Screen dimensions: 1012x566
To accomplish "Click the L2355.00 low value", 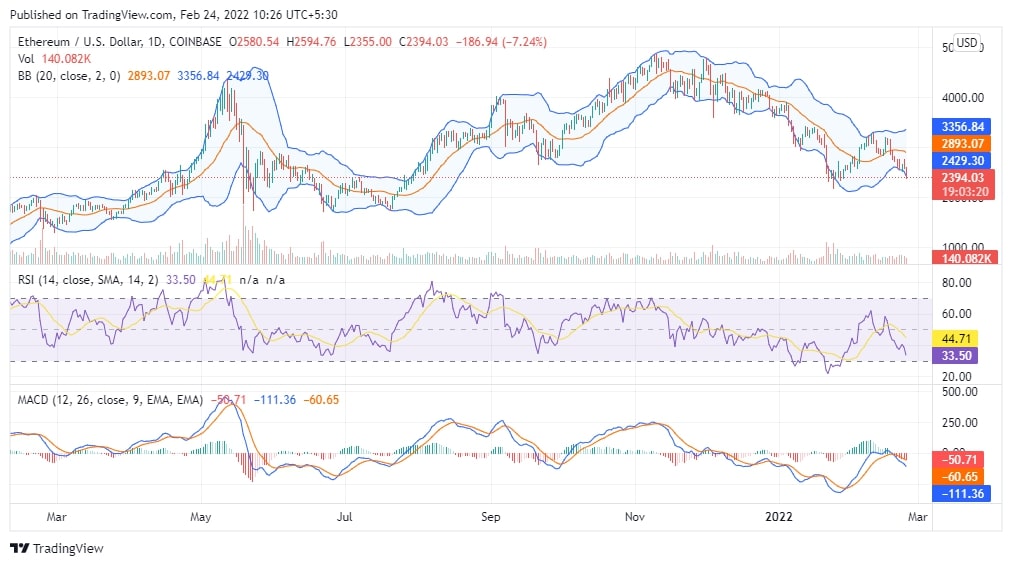I will pyautogui.click(x=367, y=42).
